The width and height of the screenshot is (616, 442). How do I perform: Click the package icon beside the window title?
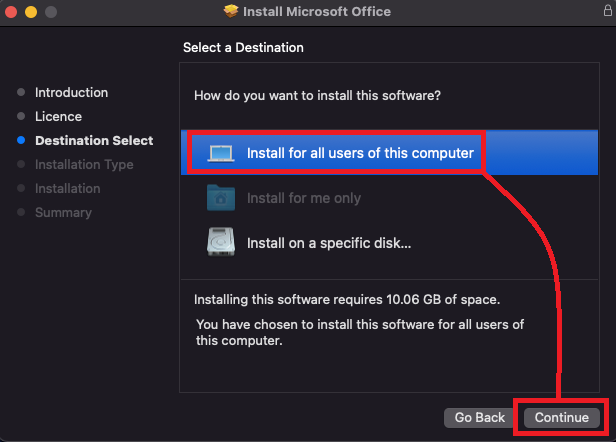(231, 11)
